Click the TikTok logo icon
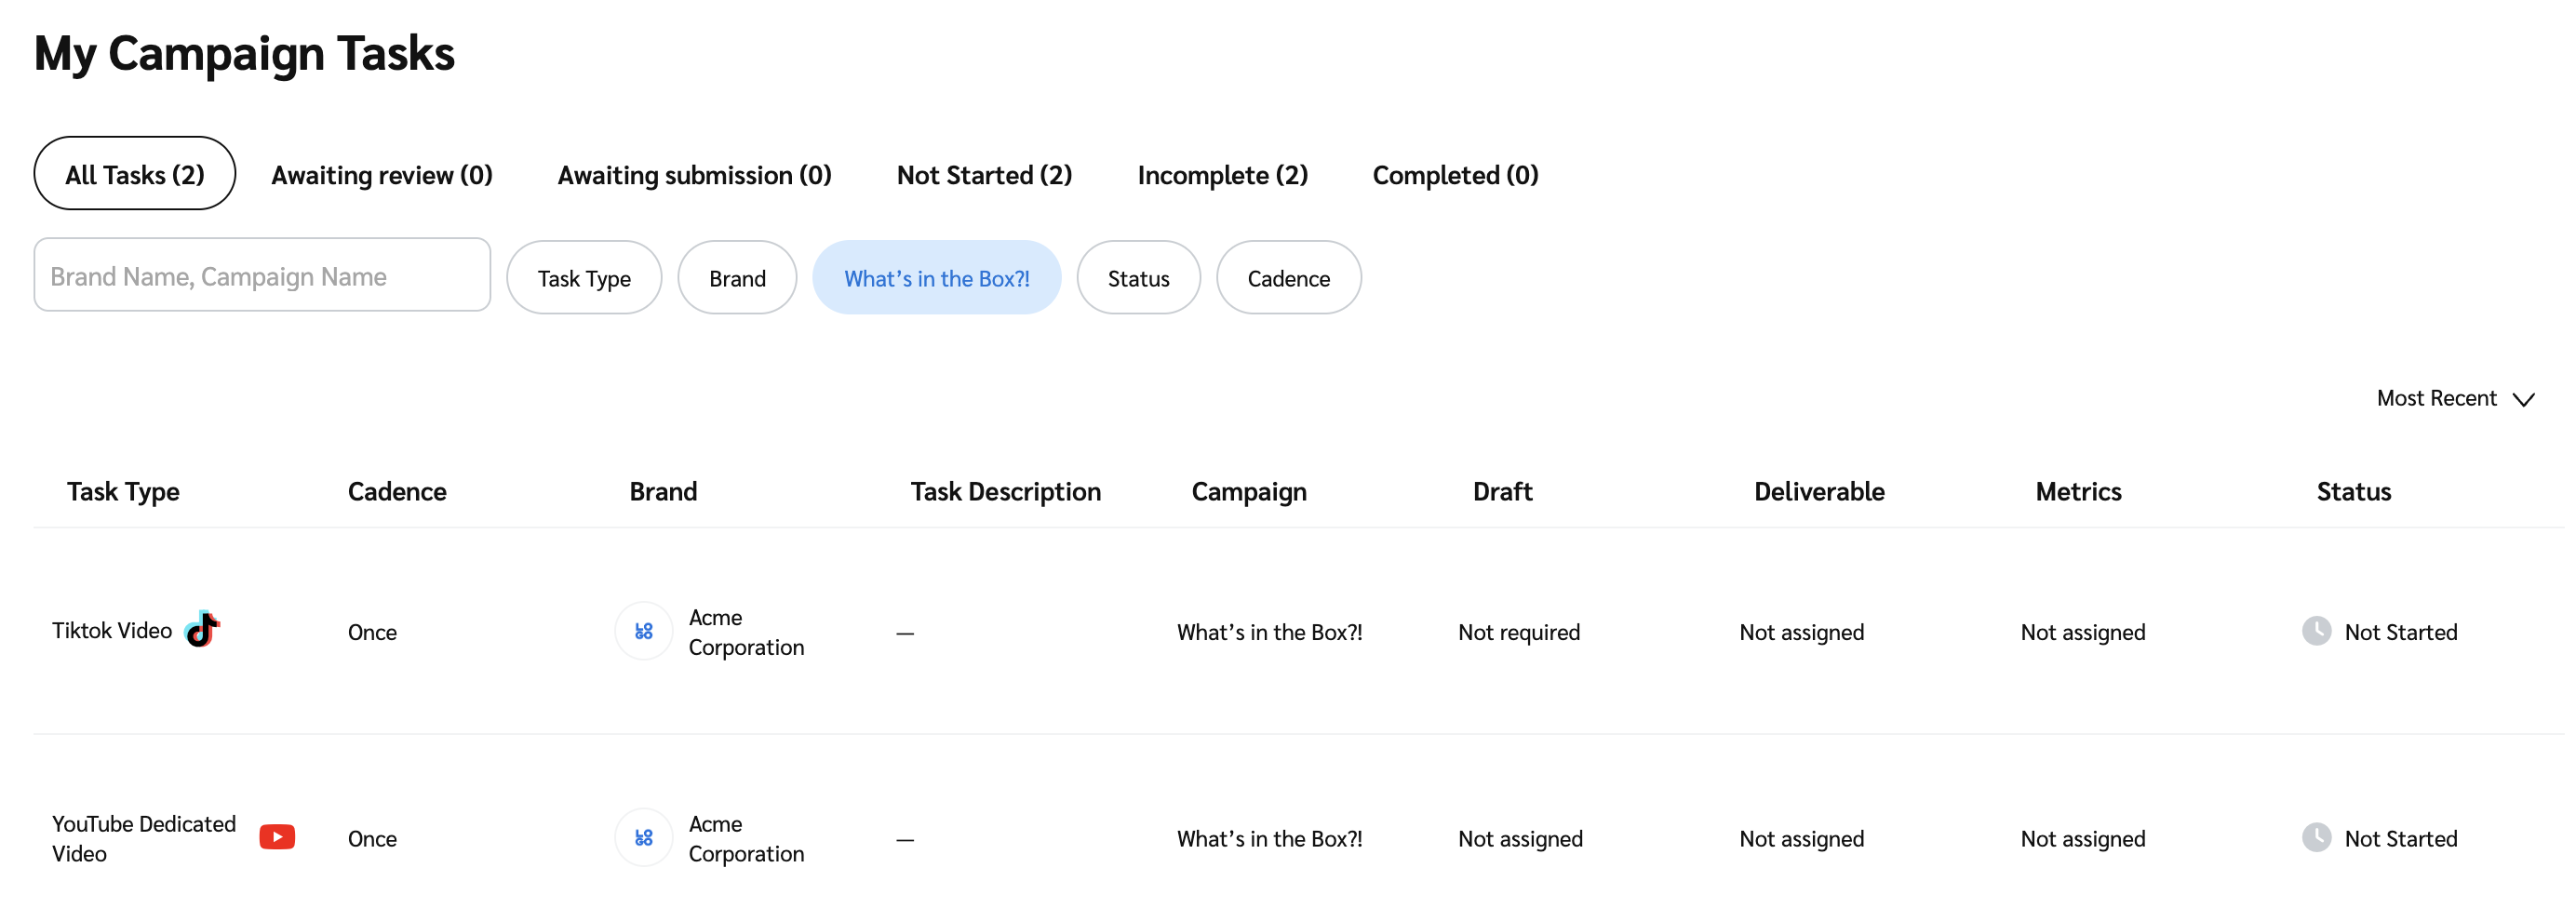The image size is (2576, 921). (x=202, y=630)
